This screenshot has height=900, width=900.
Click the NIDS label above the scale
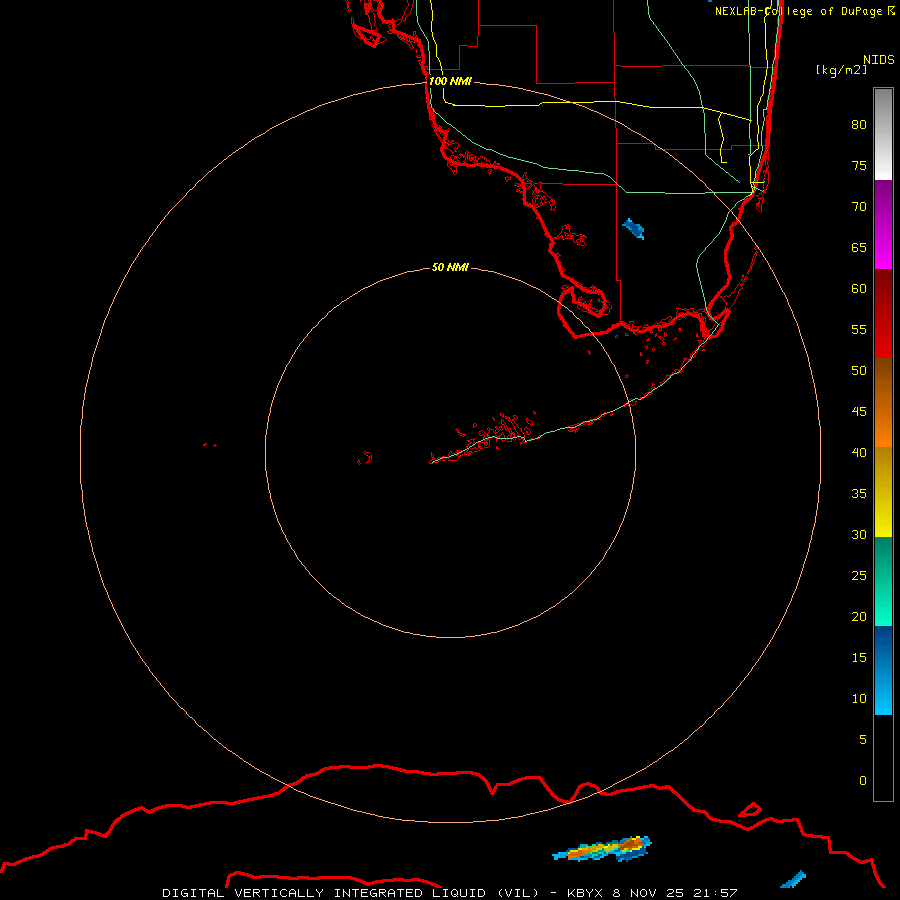pyautogui.click(x=879, y=60)
